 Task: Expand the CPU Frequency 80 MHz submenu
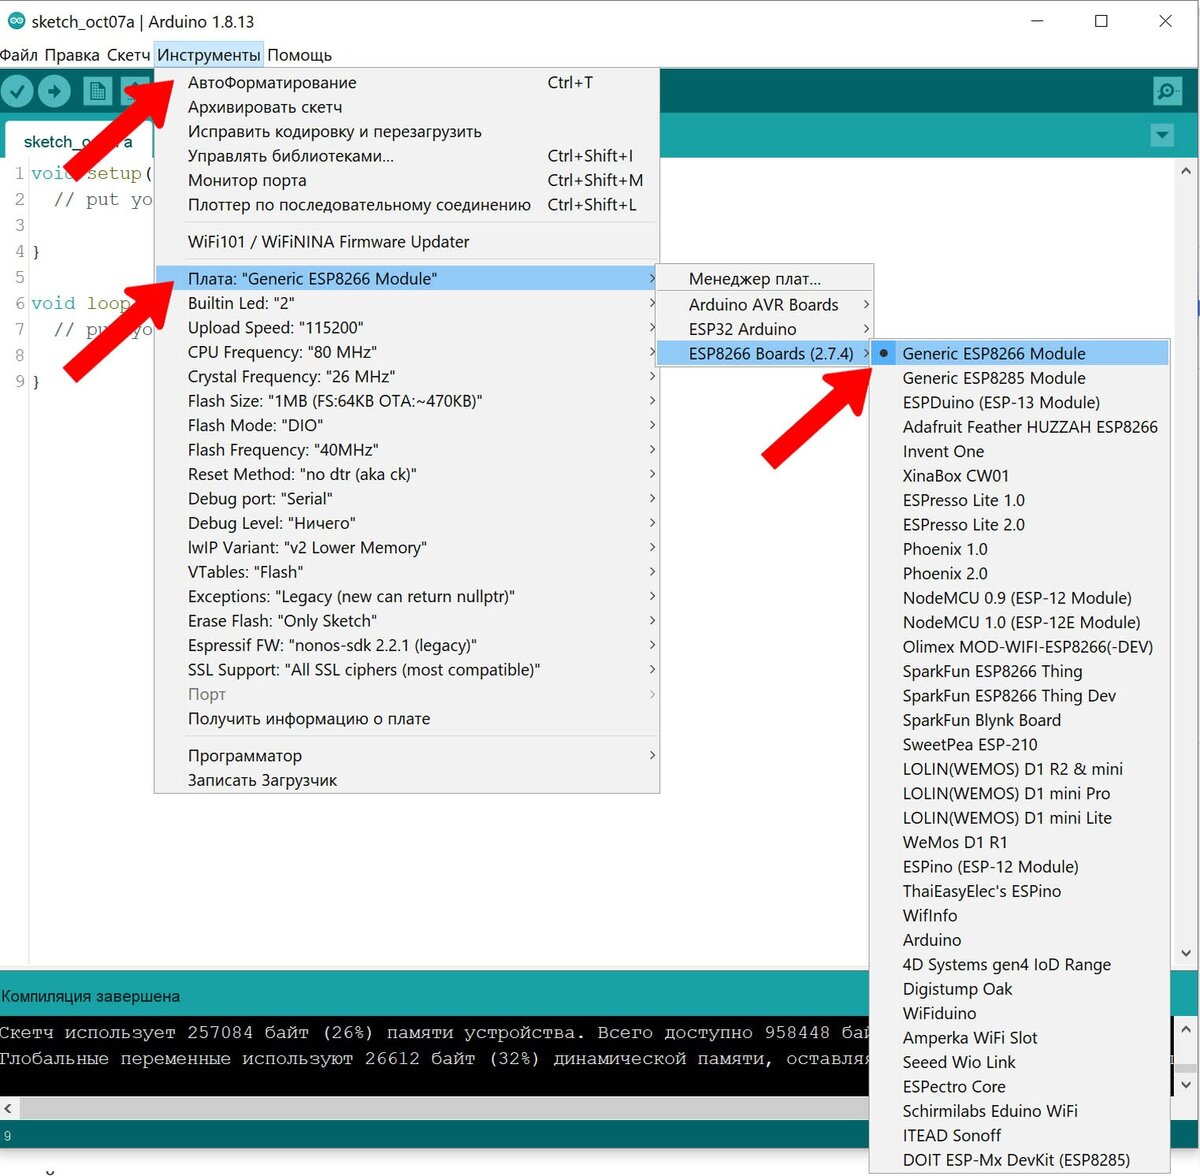pyautogui.click(x=407, y=352)
